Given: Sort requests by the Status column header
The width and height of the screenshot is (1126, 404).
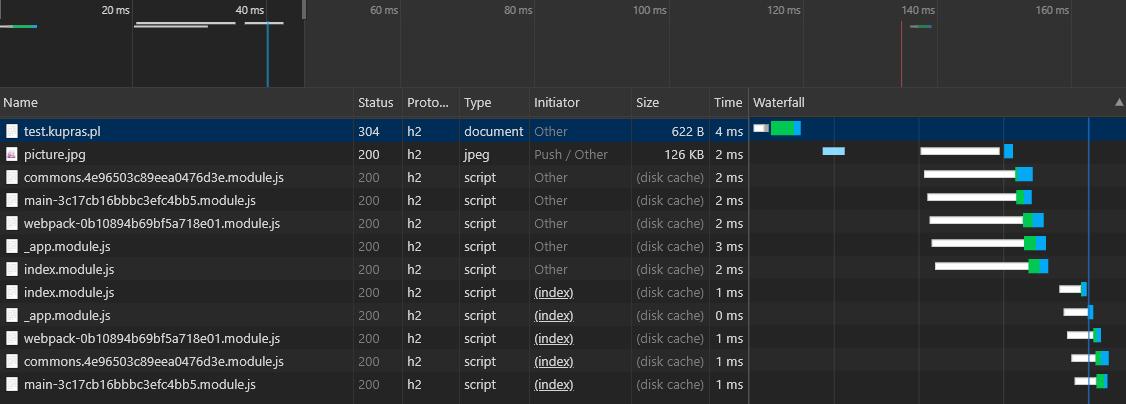Looking at the screenshot, I should (x=378, y=103).
